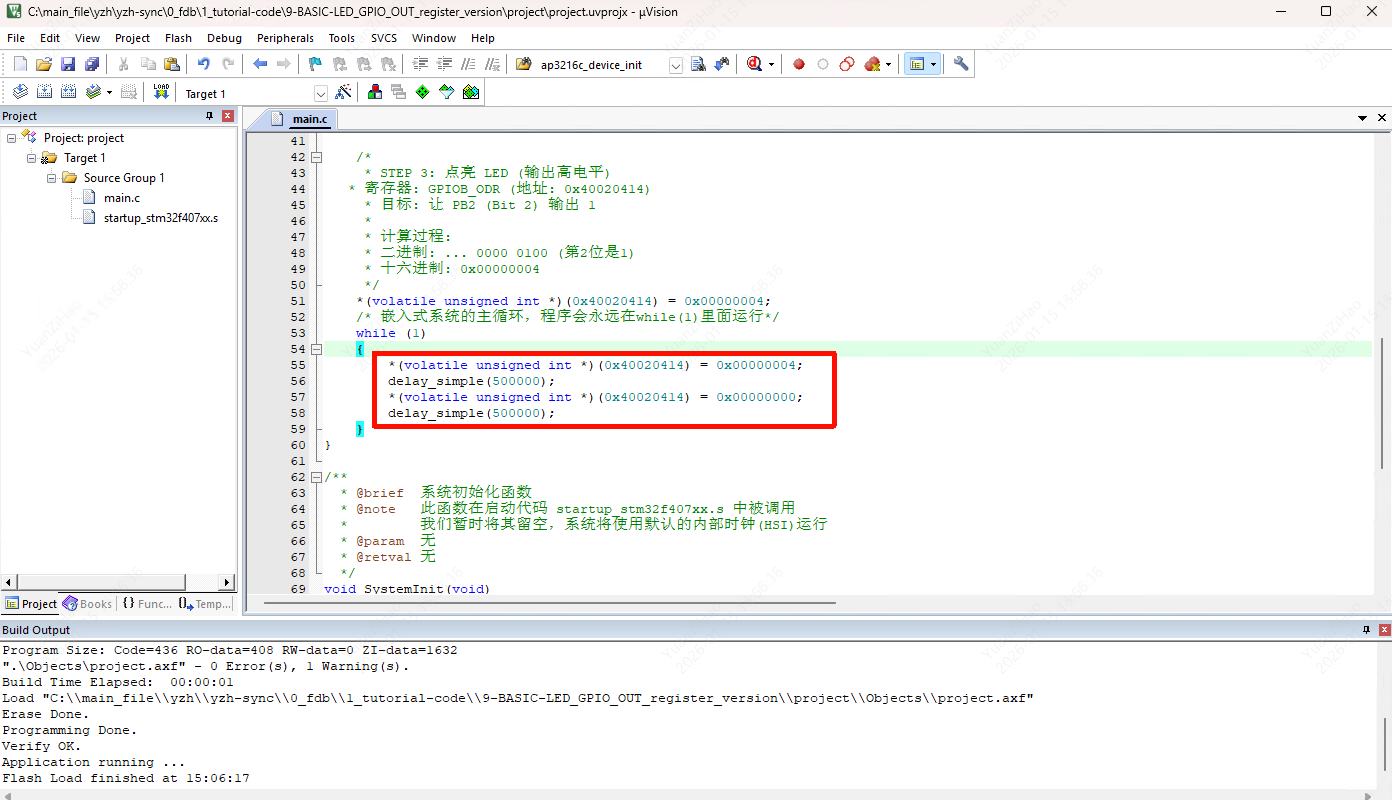
Task: Open the Flash menu
Action: (x=178, y=38)
